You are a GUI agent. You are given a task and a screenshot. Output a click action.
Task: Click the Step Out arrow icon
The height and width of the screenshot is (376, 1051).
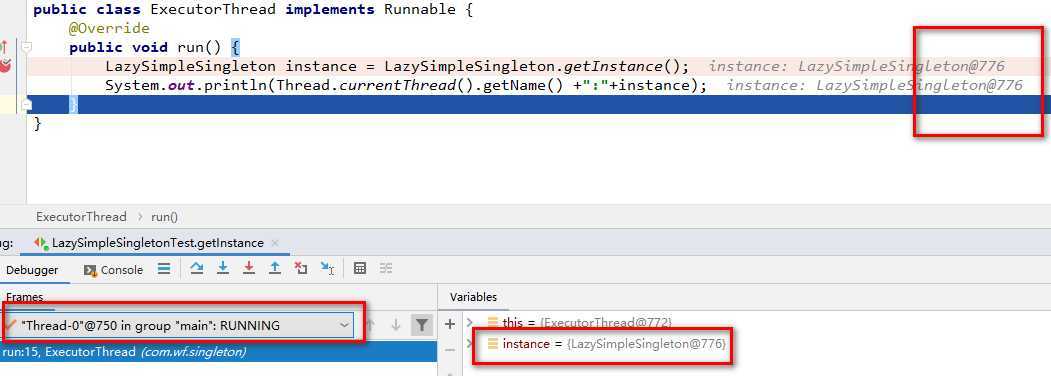coord(275,269)
